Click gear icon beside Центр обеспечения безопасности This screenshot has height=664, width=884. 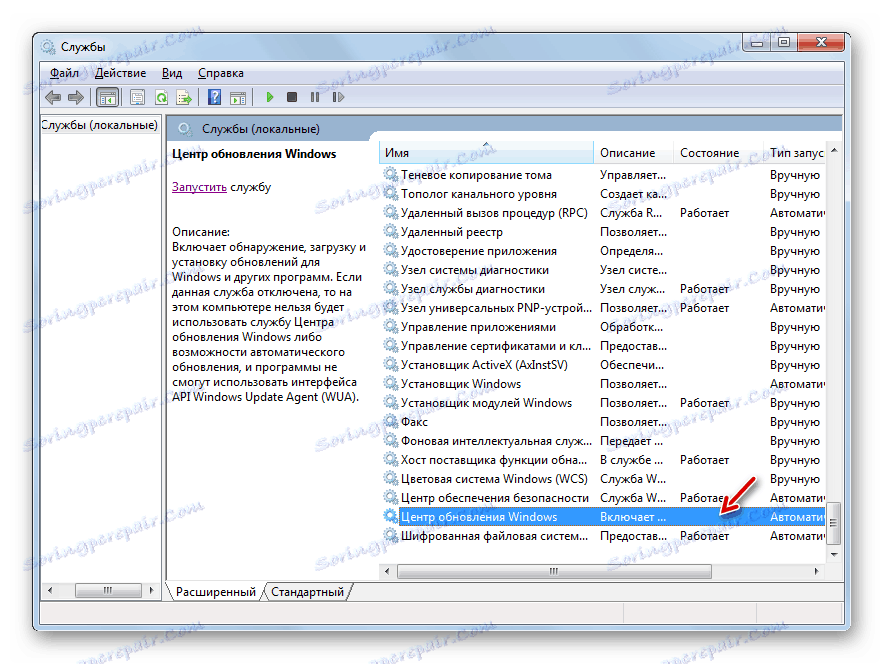tap(391, 497)
